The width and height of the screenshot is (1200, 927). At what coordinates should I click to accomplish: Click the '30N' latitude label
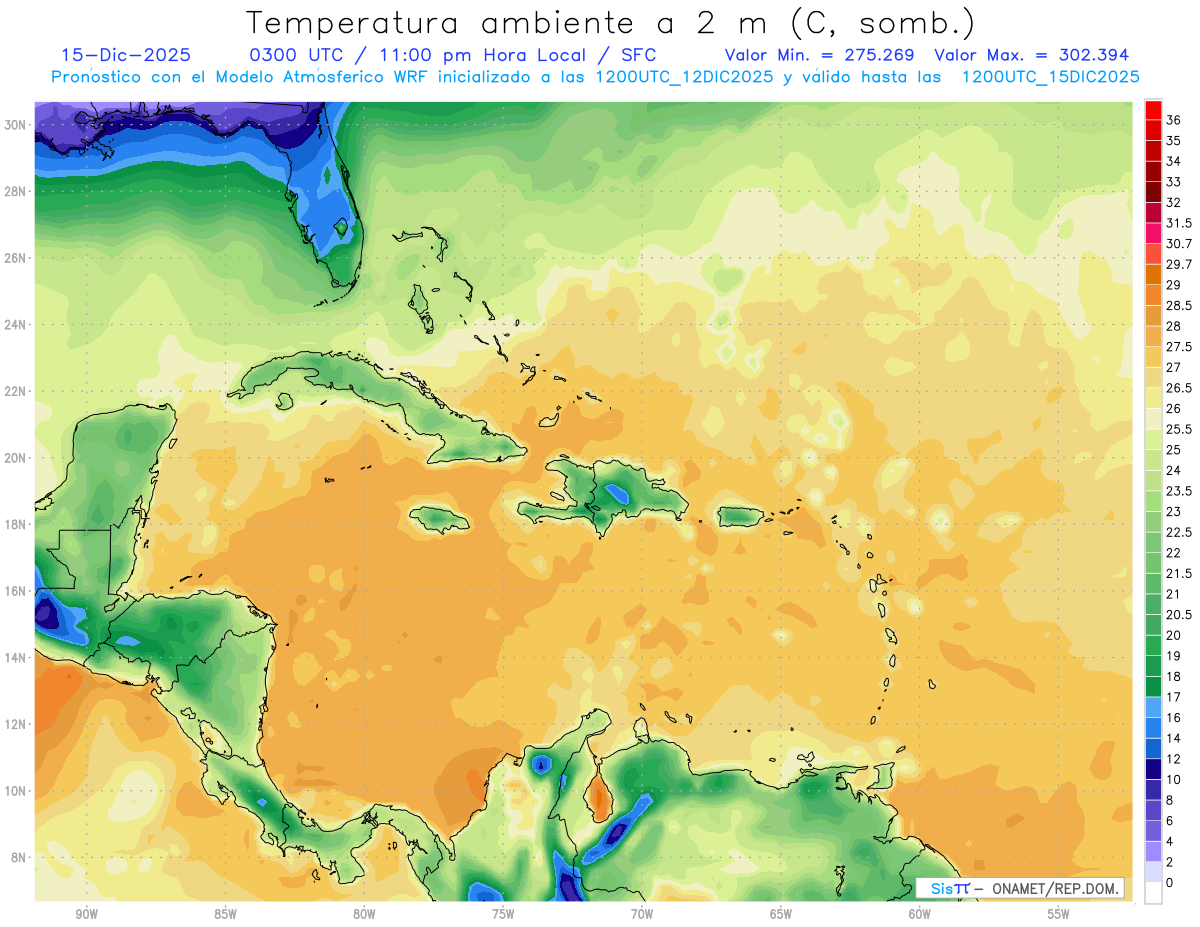(x=17, y=125)
